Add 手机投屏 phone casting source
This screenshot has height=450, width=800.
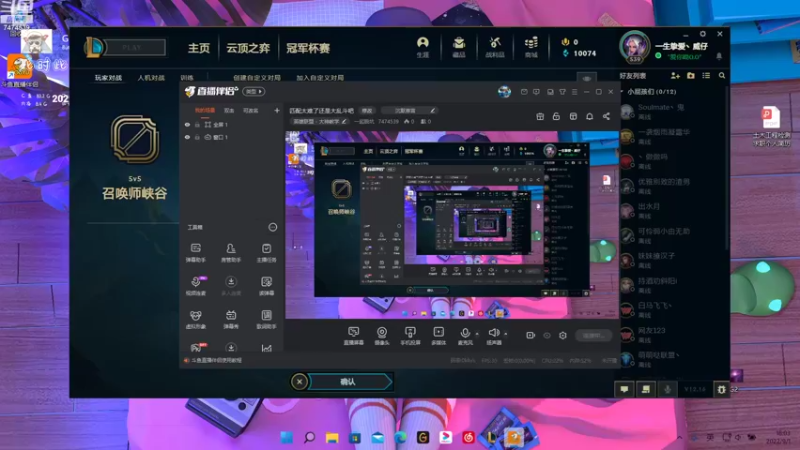410,336
